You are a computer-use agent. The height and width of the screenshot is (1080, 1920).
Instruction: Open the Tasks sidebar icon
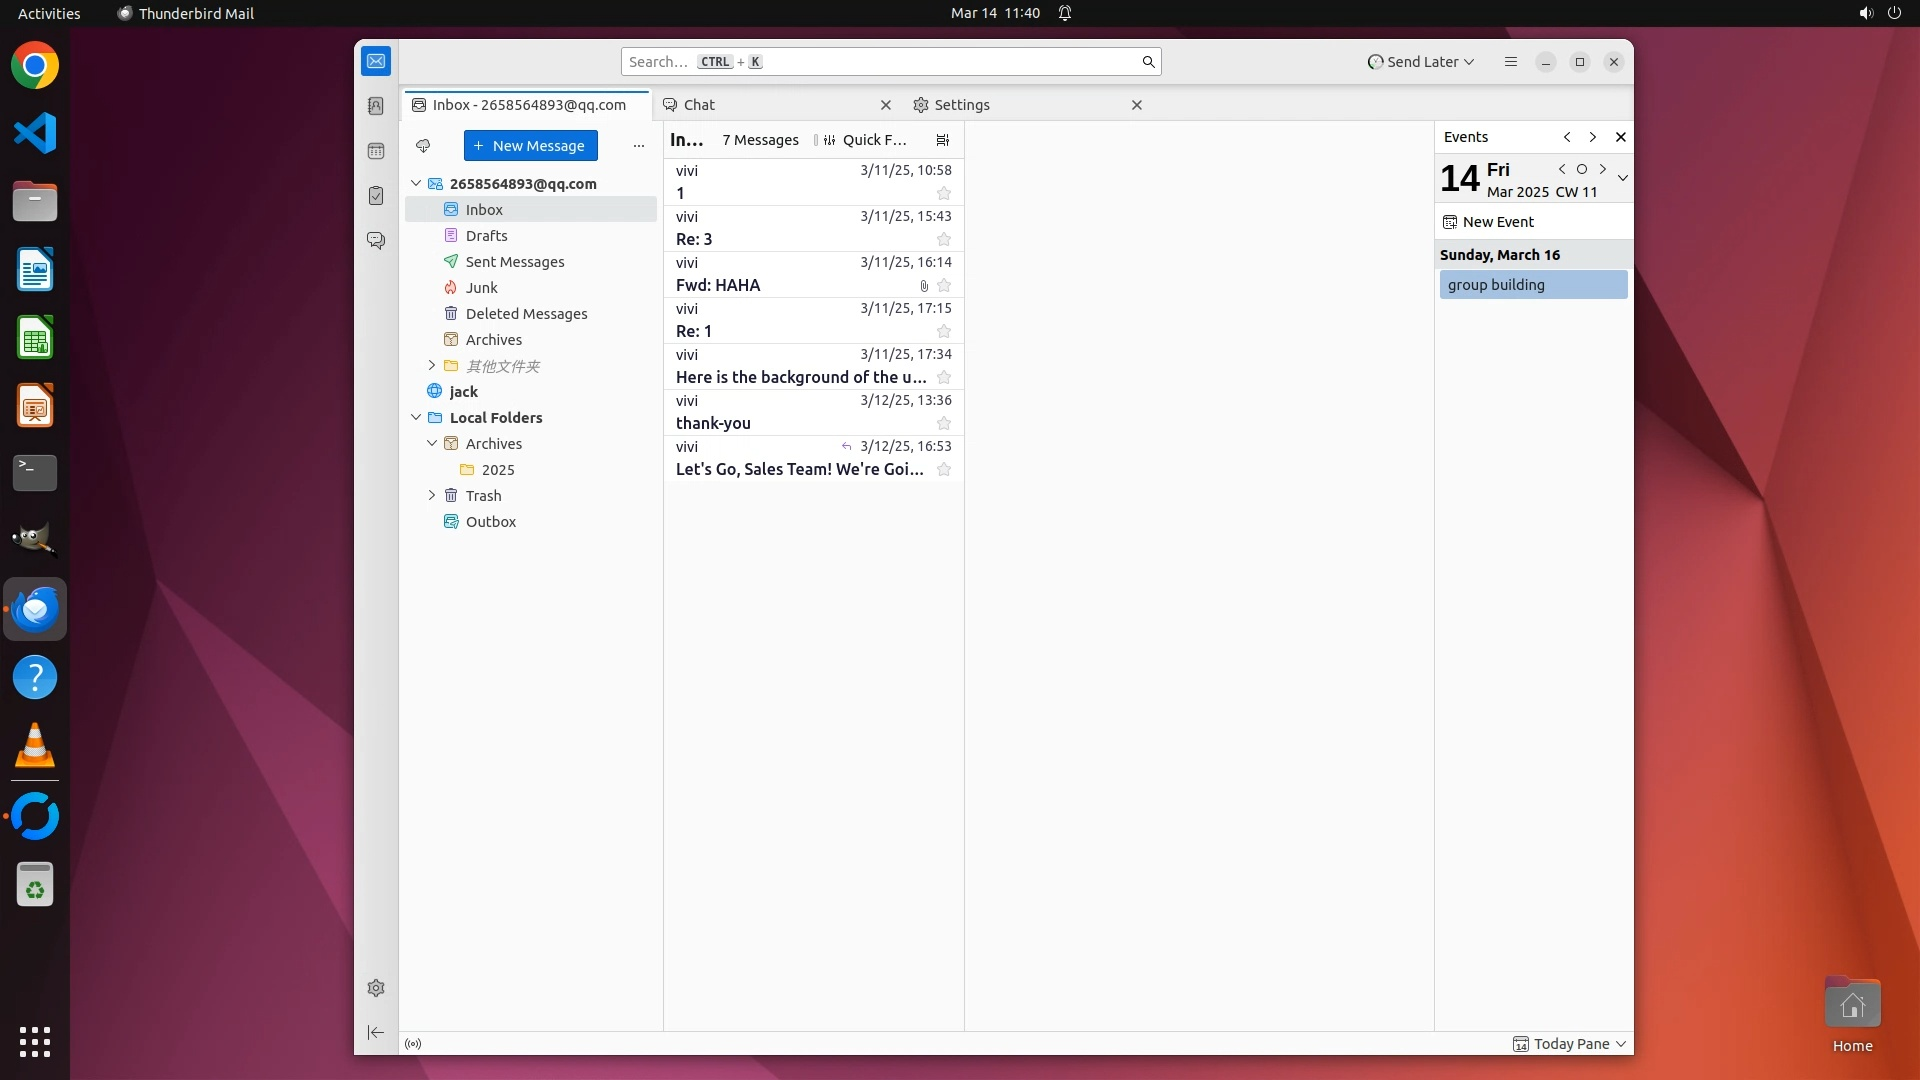click(x=376, y=196)
